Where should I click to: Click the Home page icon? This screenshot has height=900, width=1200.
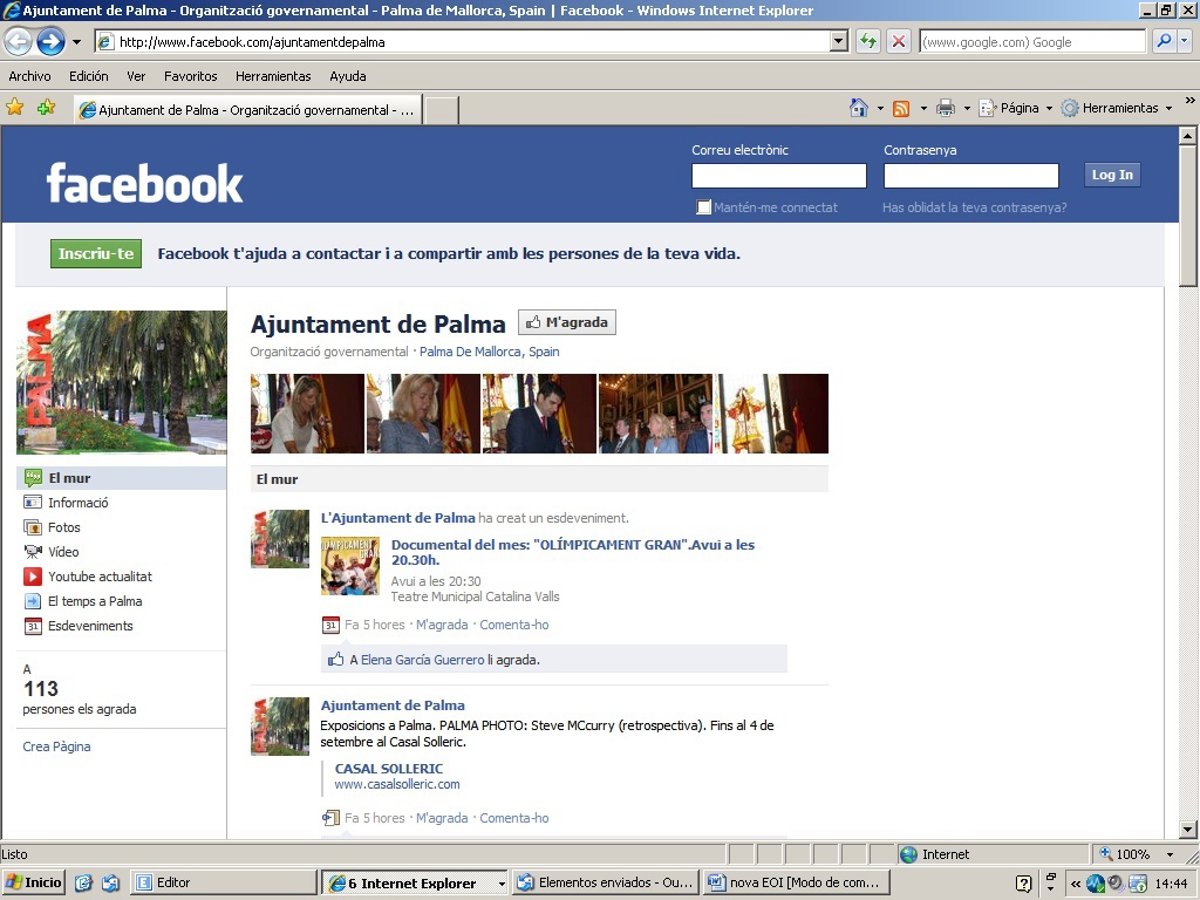858,108
